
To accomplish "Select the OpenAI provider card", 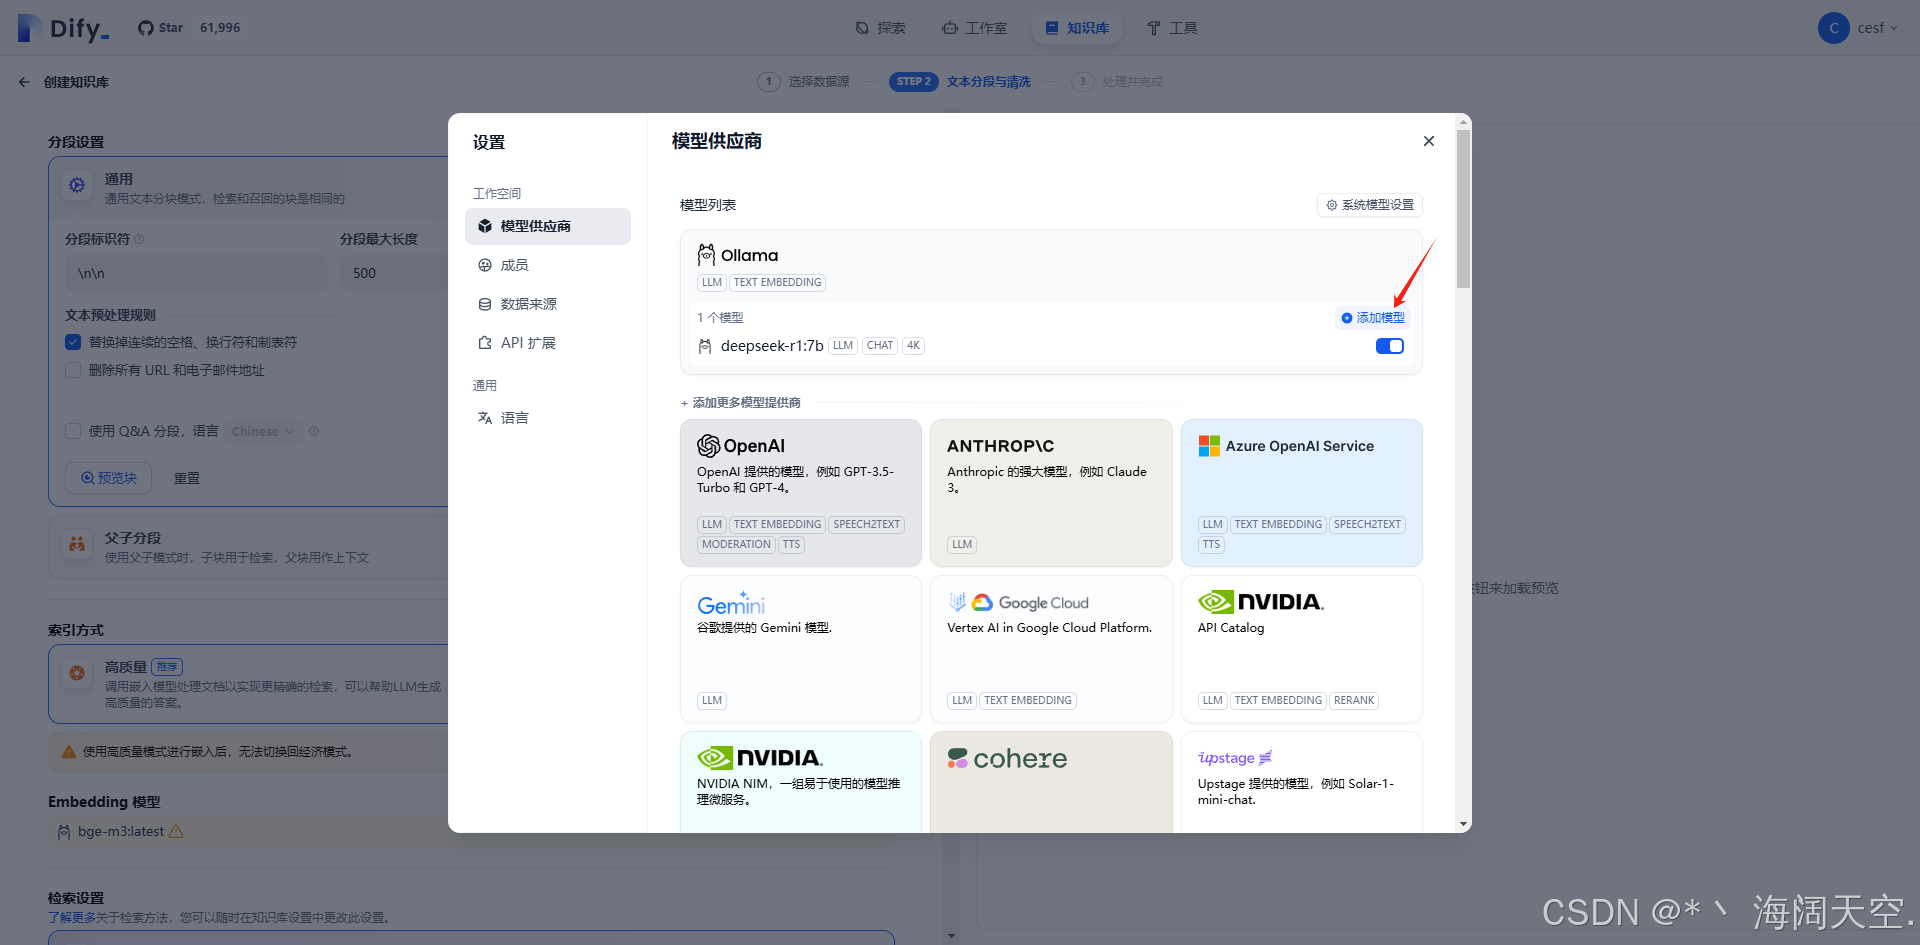I will pos(801,493).
